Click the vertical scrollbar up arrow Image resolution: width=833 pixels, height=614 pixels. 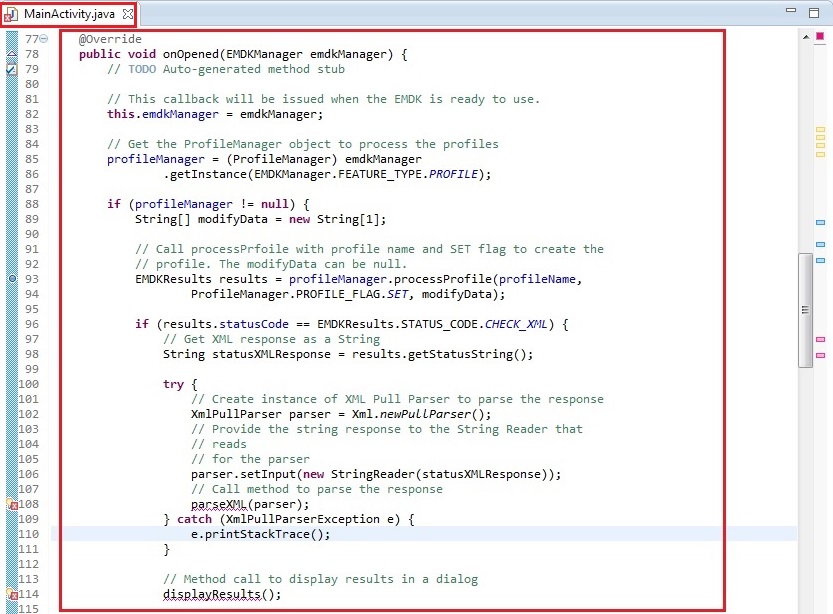pyautogui.click(x=805, y=37)
